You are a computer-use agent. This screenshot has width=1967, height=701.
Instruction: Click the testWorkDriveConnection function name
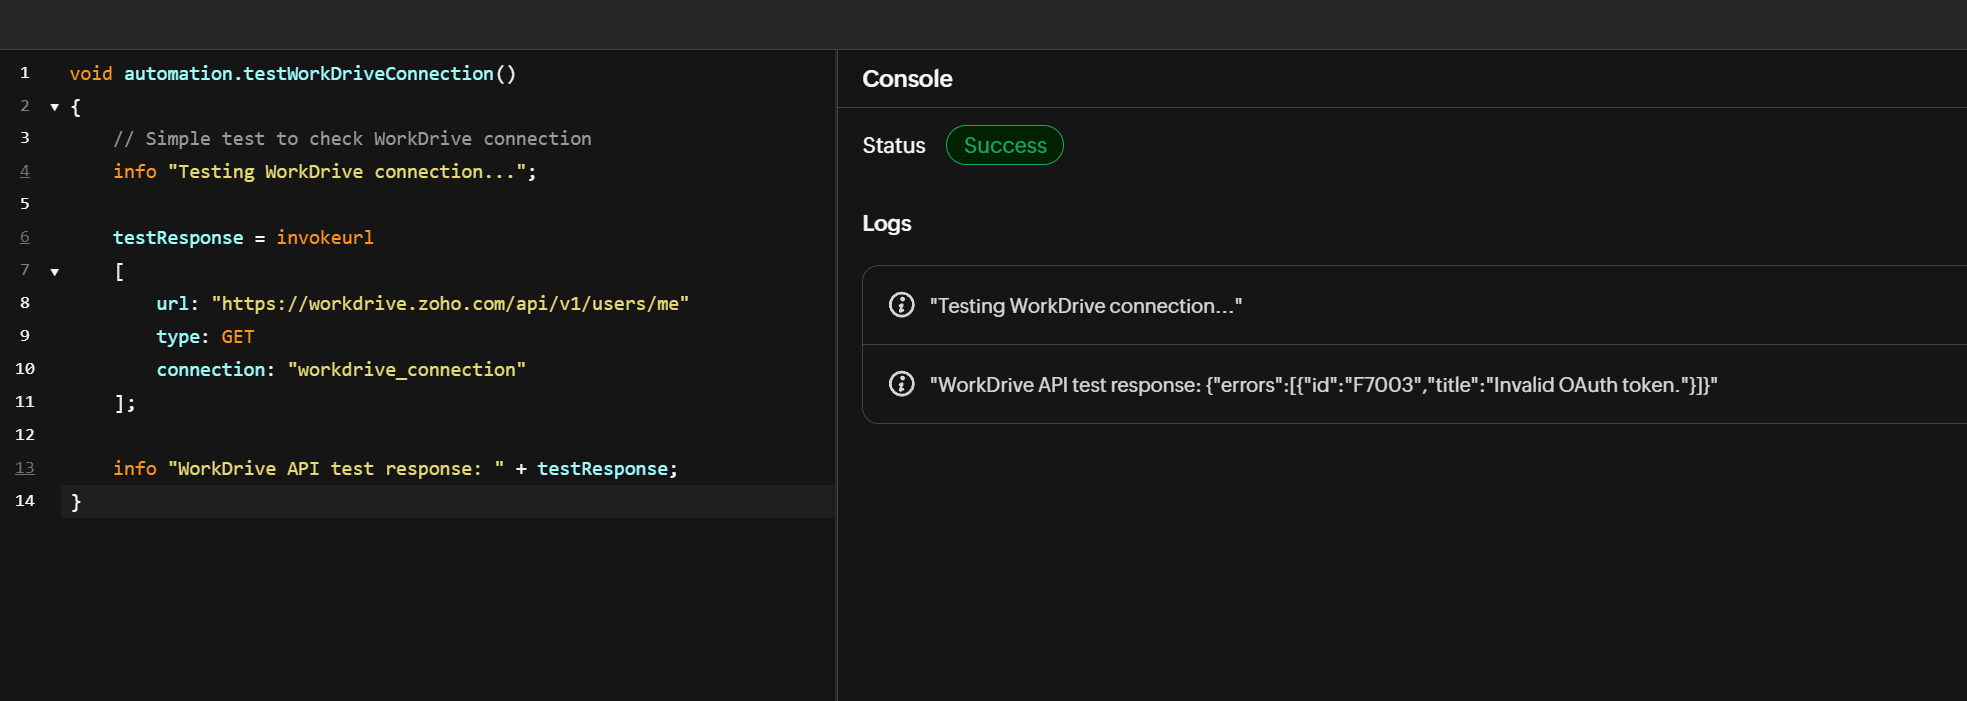click(x=368, y=74)
